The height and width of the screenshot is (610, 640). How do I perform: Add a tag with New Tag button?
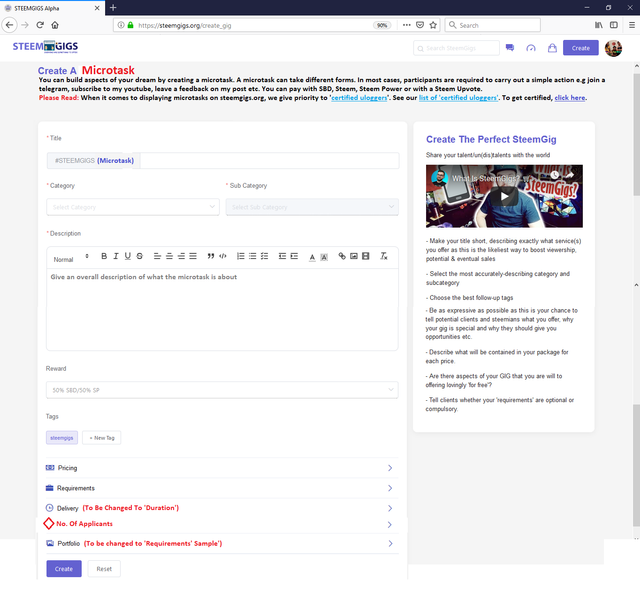coord(102,438)
